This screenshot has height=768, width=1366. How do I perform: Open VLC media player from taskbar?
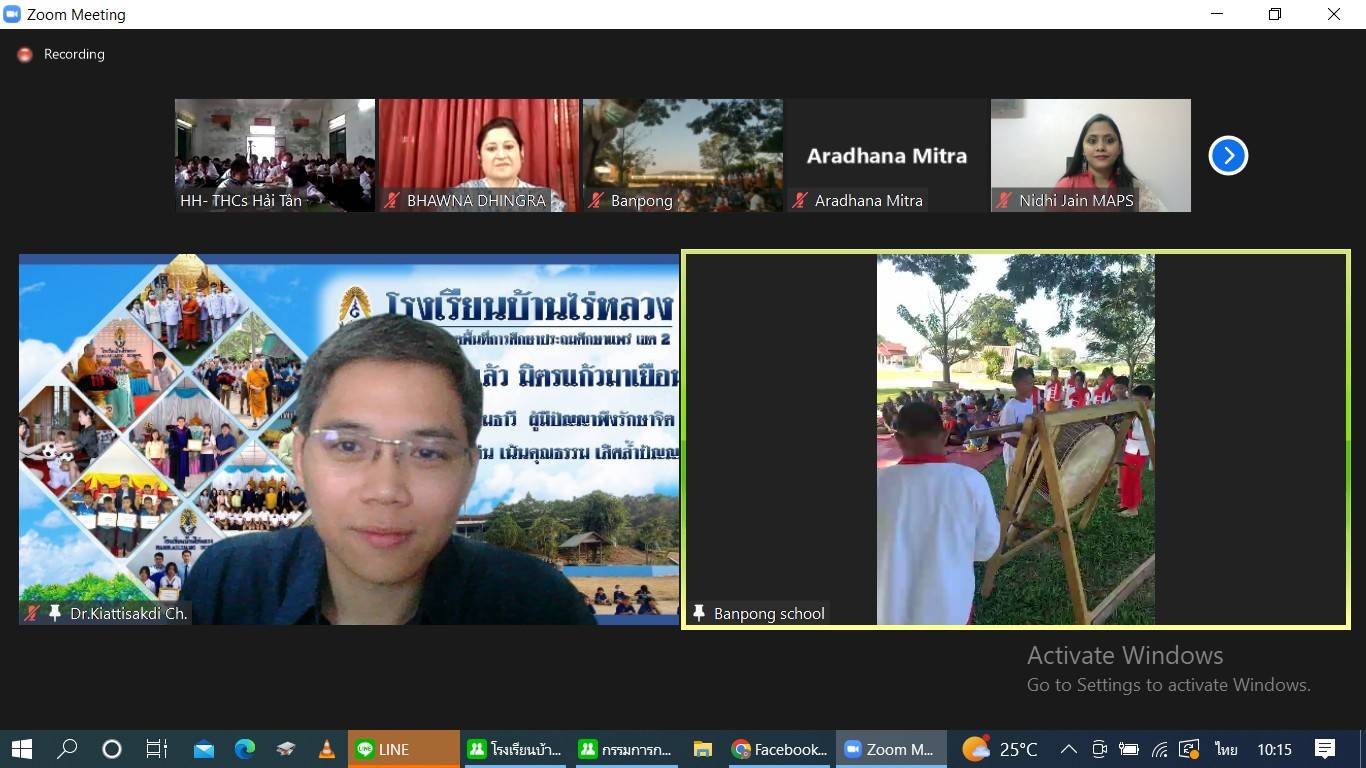(326, 749)
